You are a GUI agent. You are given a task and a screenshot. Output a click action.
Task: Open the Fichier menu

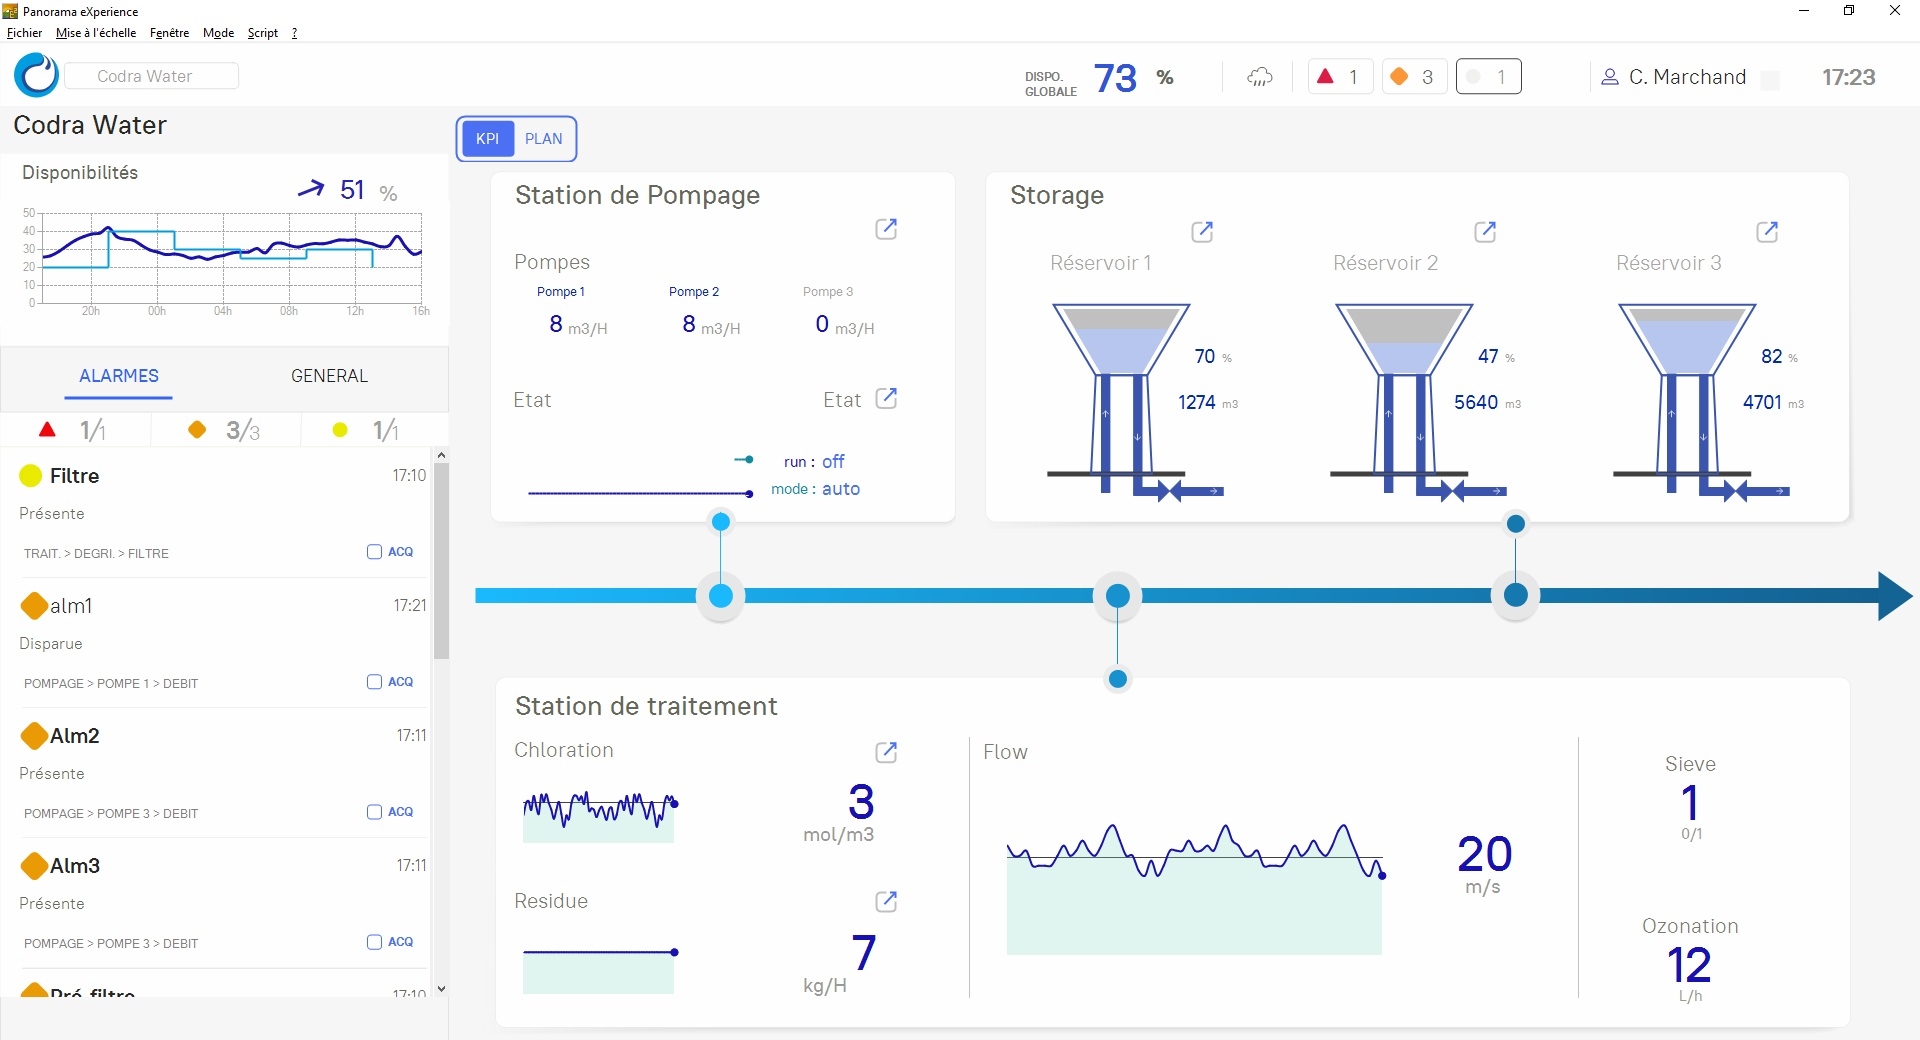pyautogui.click(x=24, y=33)
